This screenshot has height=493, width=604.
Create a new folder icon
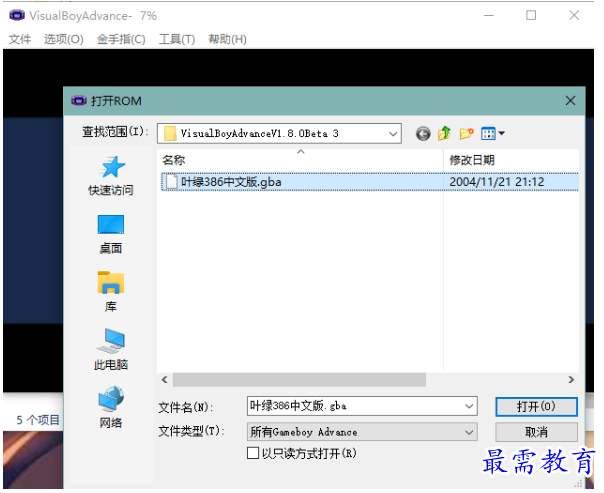tap(466, 134)
